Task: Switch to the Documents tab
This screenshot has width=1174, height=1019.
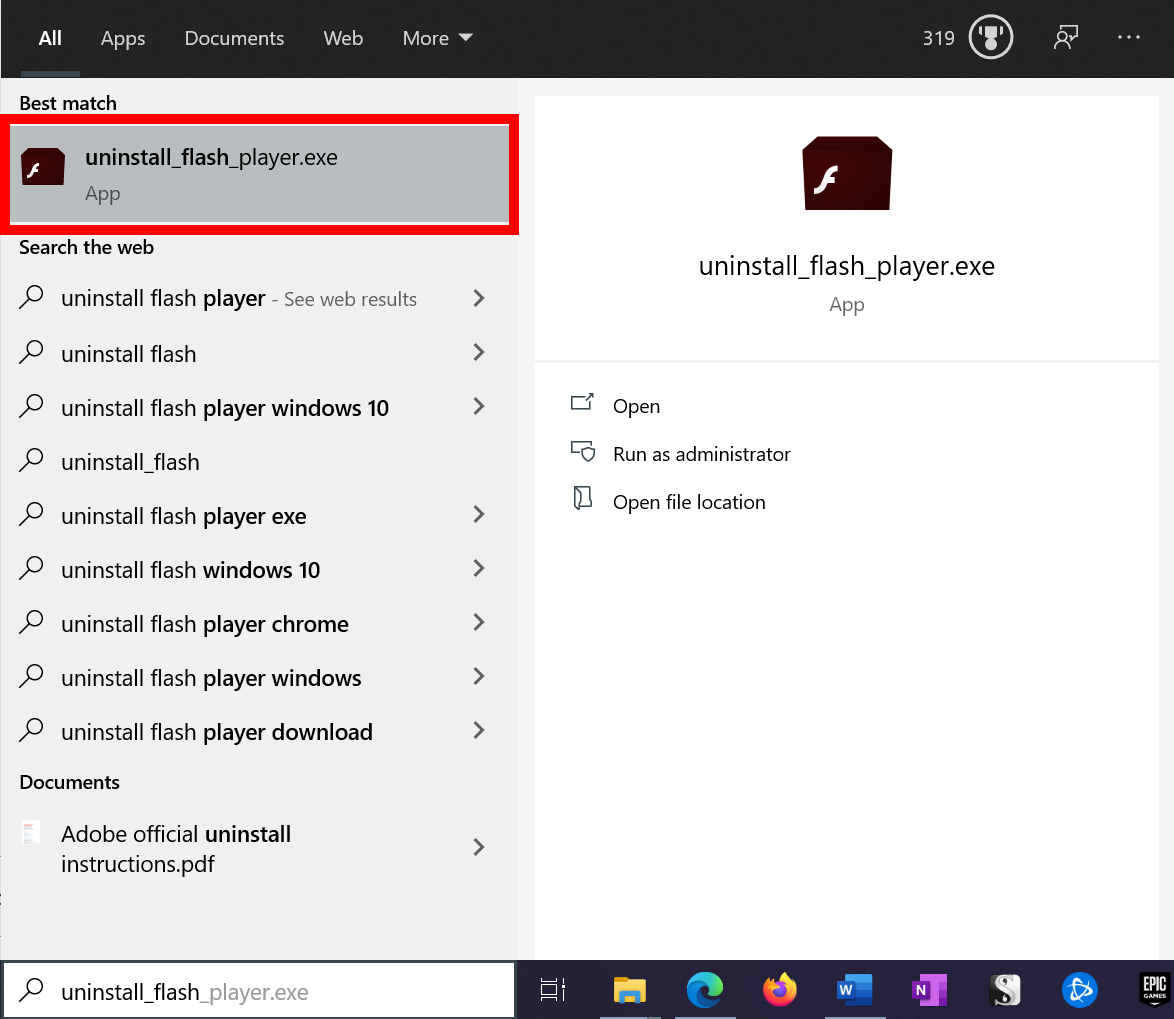Action: tap(234, 38)
